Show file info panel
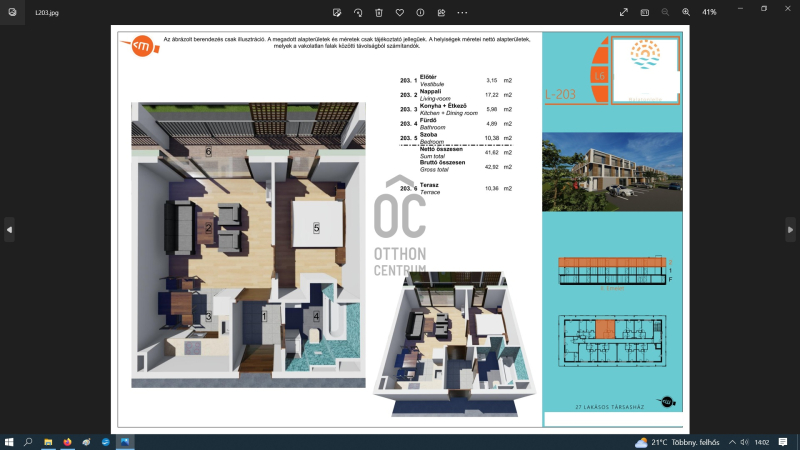The image size is (800, 450). click(420, 12)
